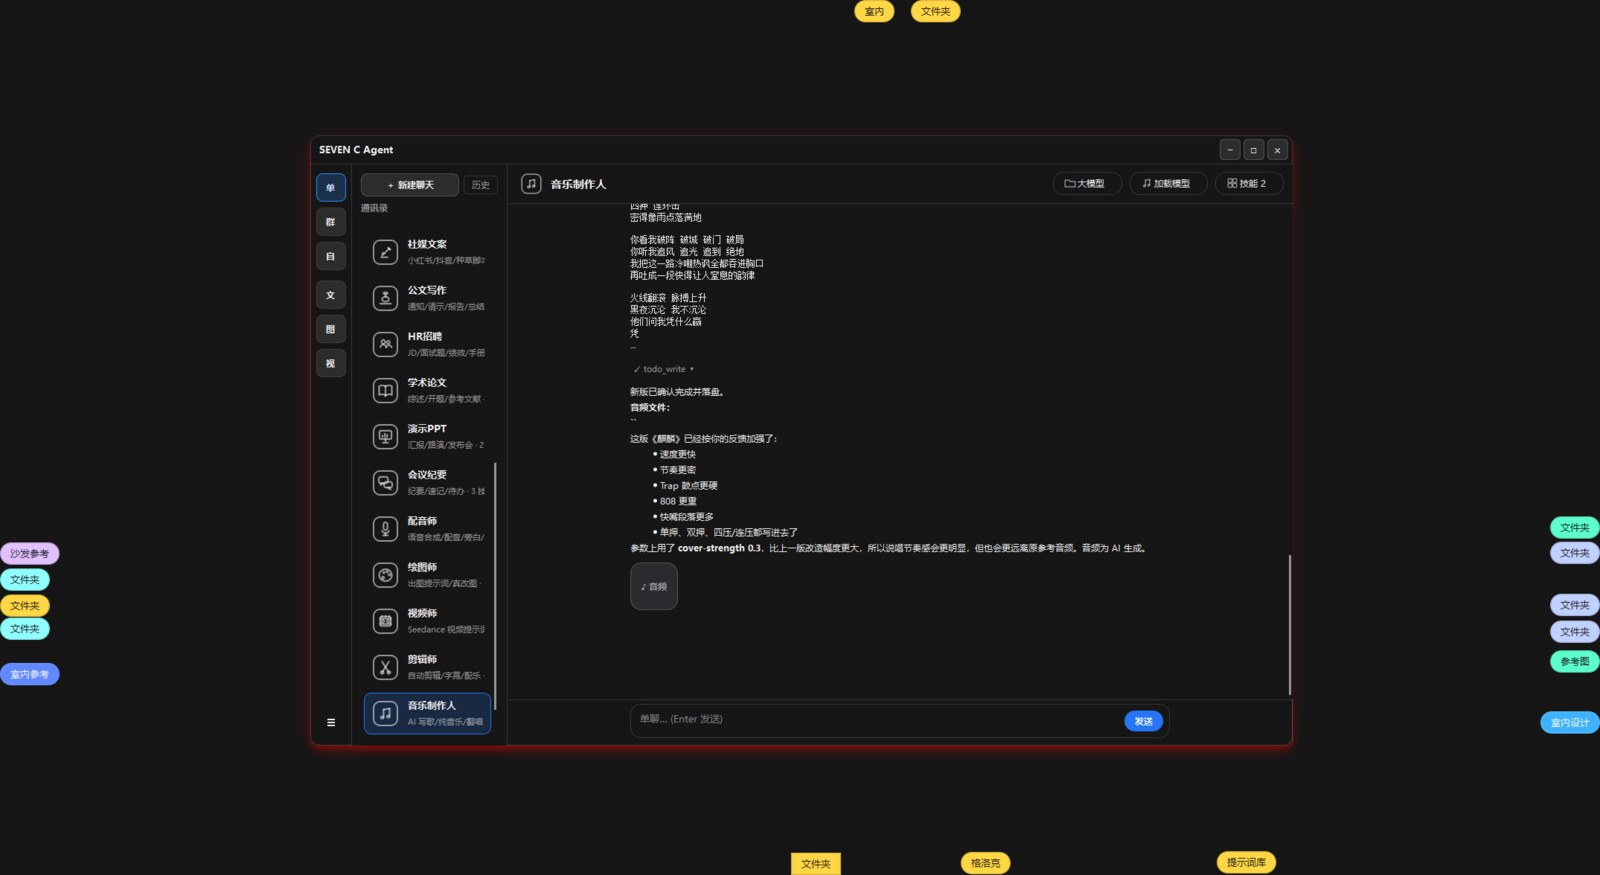This screenshot has height=875, width=1600.
Task: Open the 图 image tab
Action: pos(331,329)
